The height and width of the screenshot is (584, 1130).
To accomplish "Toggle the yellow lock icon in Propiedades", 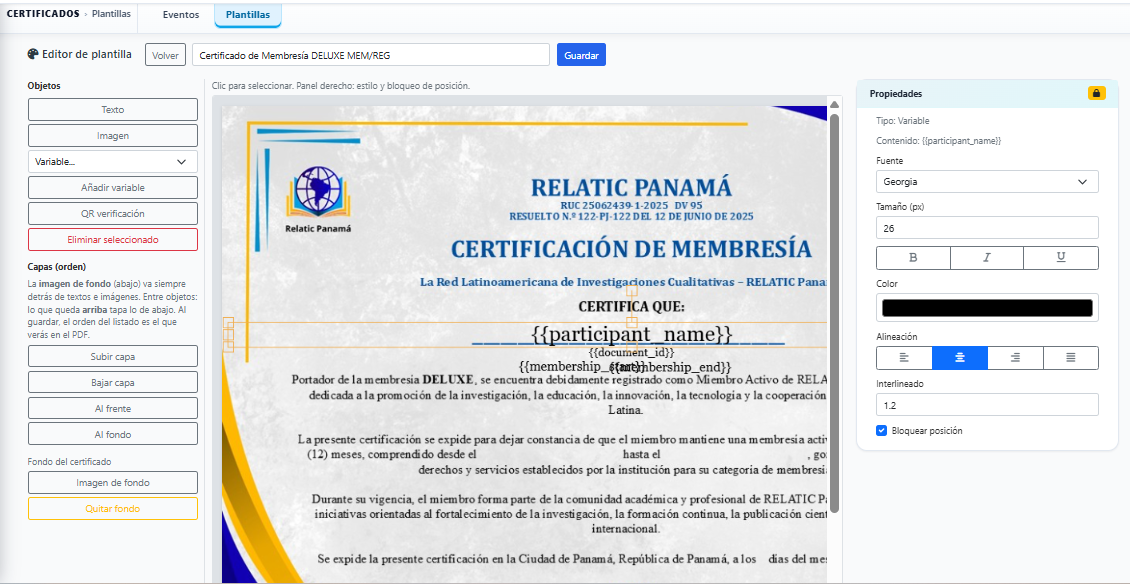I will pyautogui.click(x=1096, y=93).
